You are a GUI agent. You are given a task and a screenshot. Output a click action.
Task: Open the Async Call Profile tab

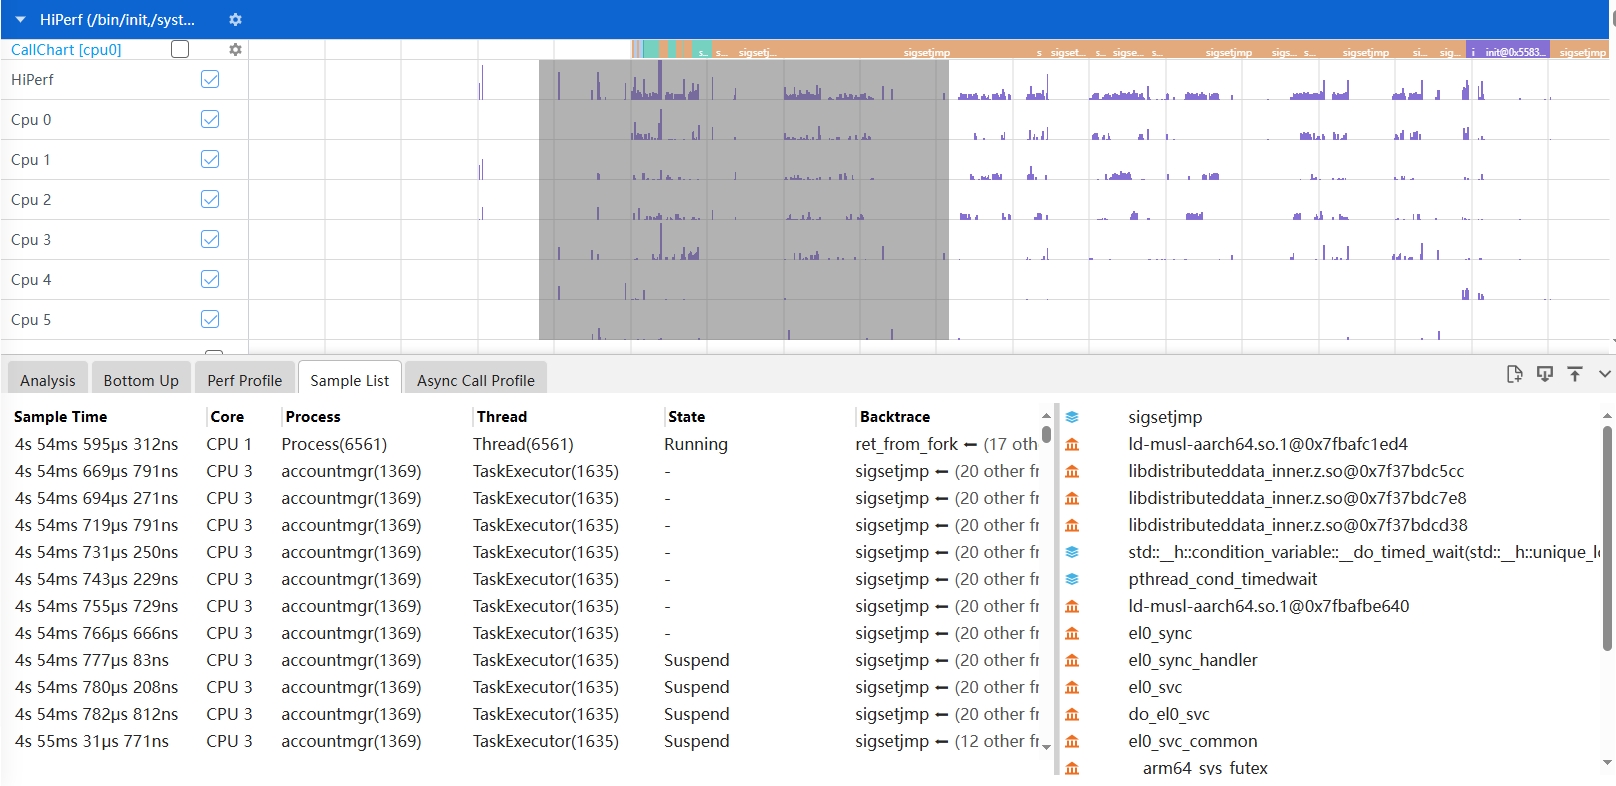coord(475,380)
